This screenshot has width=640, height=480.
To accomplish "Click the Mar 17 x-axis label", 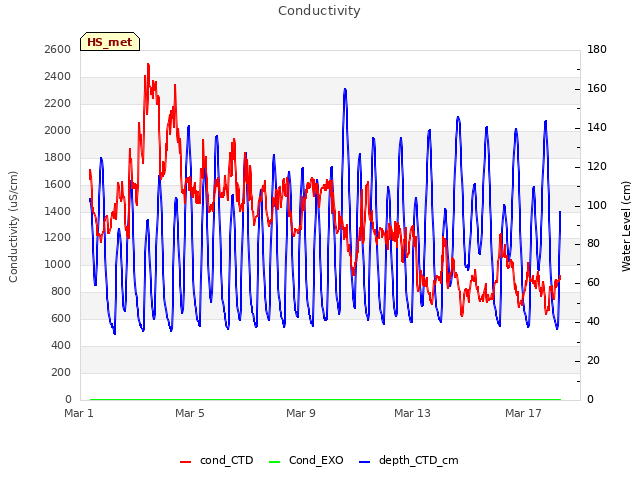I will pos(523,413).
